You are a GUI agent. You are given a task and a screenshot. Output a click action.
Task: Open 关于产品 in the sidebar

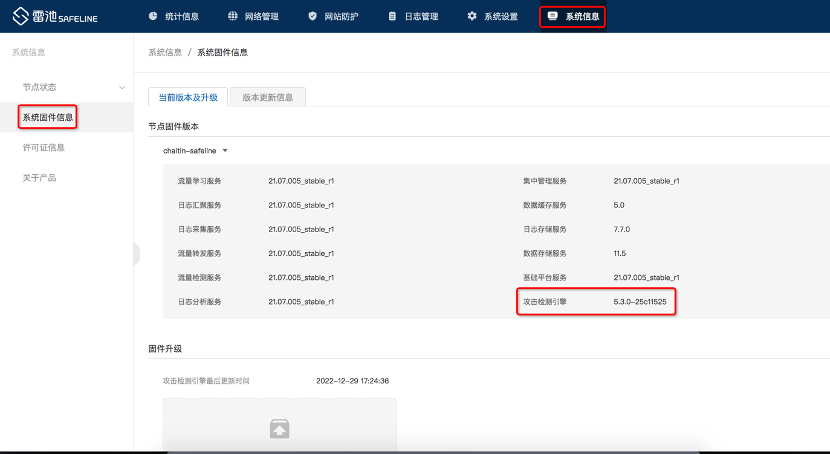[39, 178]
